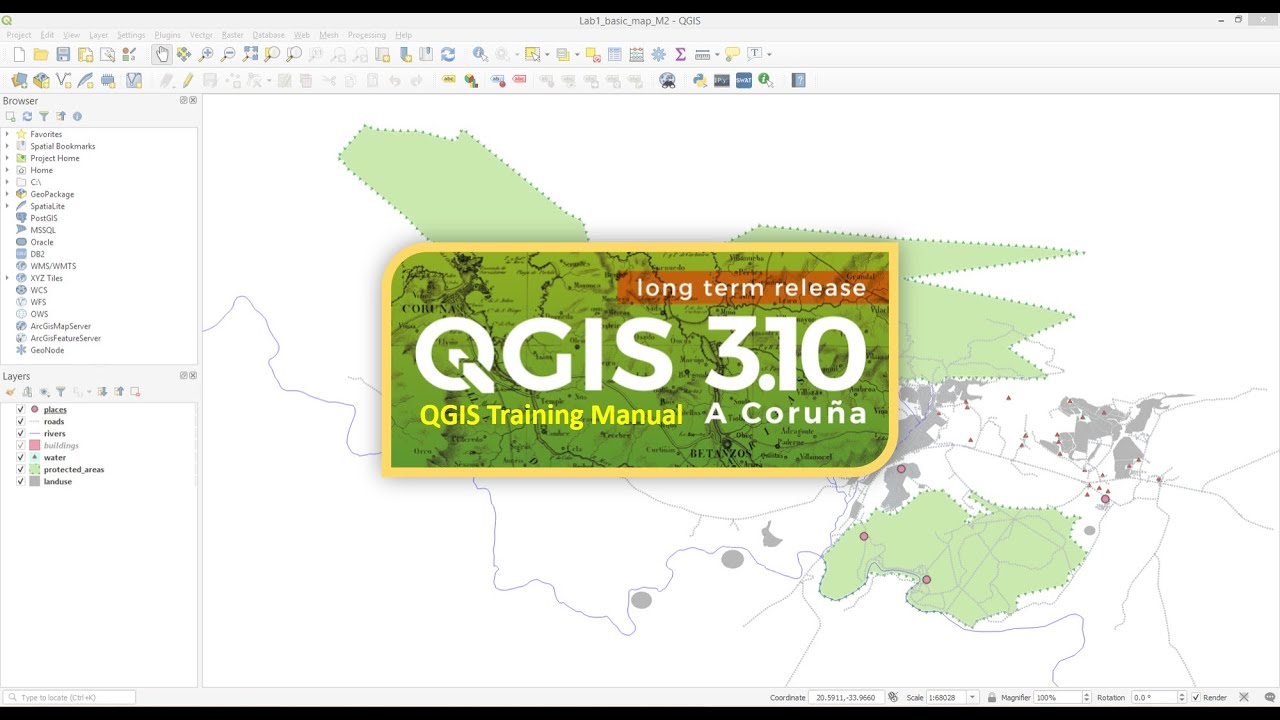
Task: Toggle visibility of the rivers layer
Action: click(x=20, y=433)
